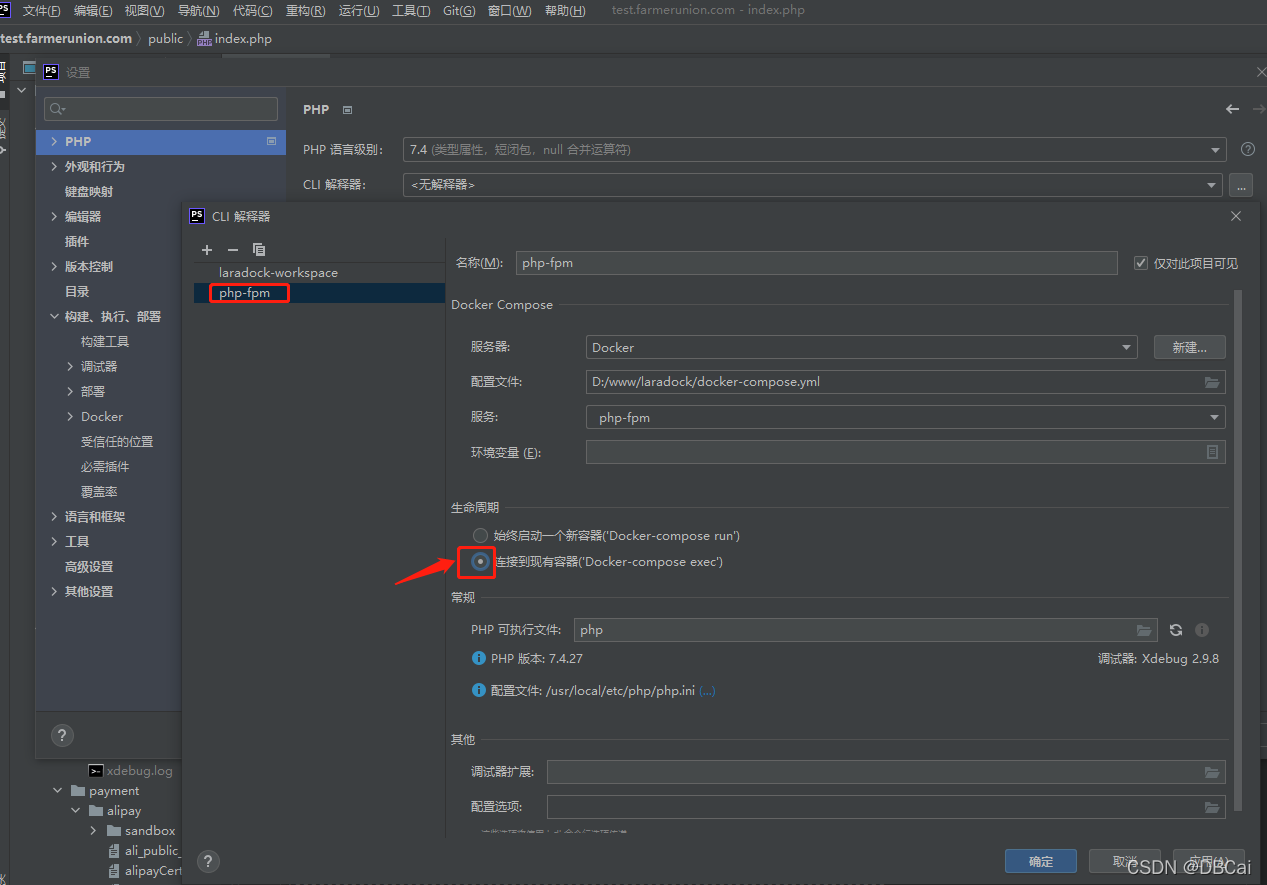
Task: Select the Keymap (键盘映射) settings item
Action: (x=89, y=192)
